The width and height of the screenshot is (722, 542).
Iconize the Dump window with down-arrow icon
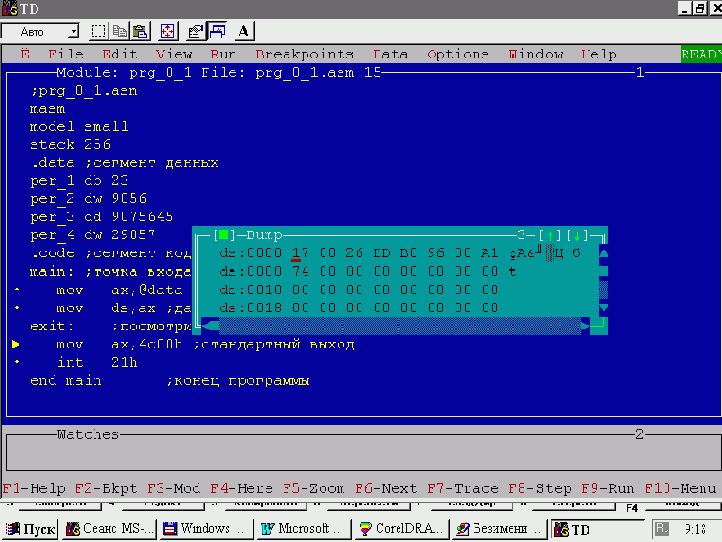point(577,235)
